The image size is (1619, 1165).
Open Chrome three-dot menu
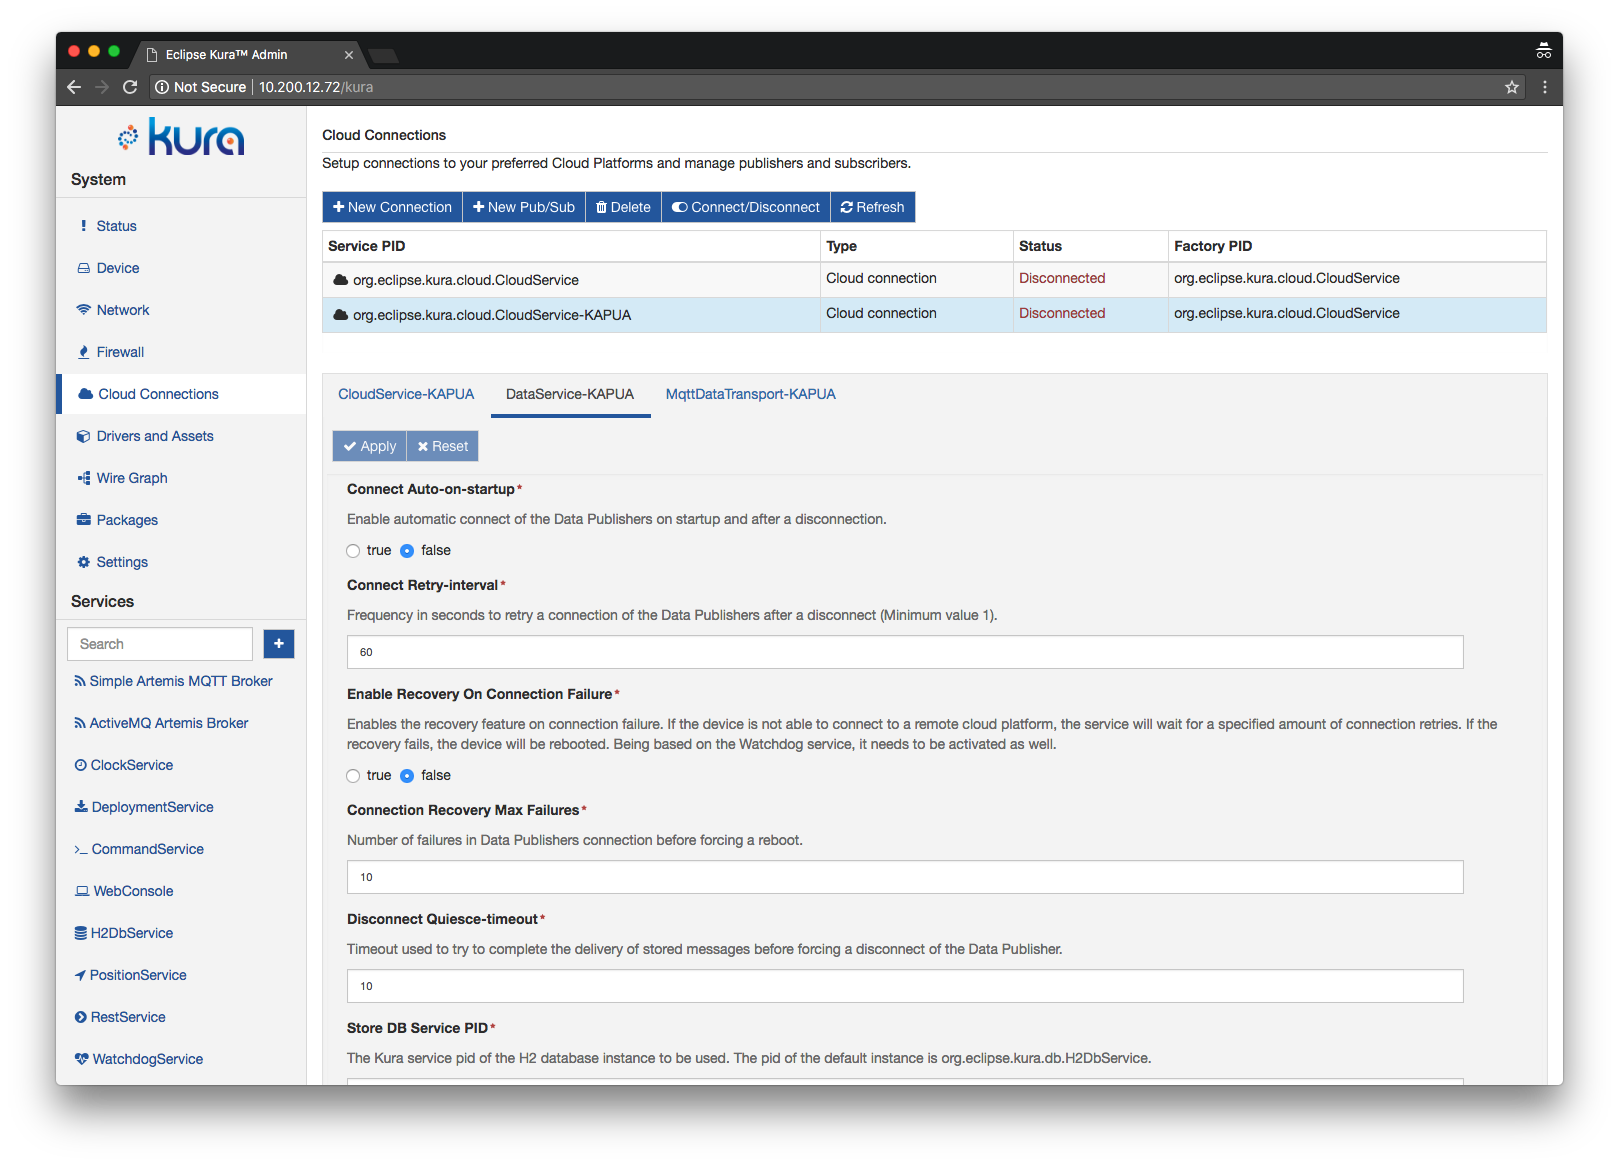[x=1545, y=87]
